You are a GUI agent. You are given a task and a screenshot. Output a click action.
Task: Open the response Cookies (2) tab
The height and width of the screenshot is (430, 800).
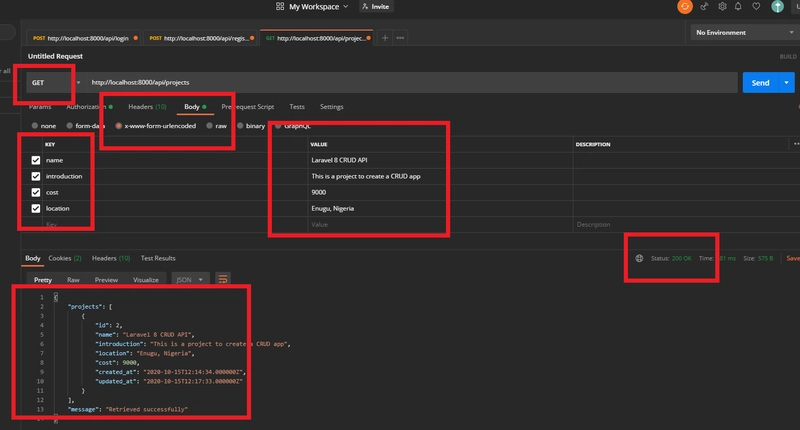(65, 258)
